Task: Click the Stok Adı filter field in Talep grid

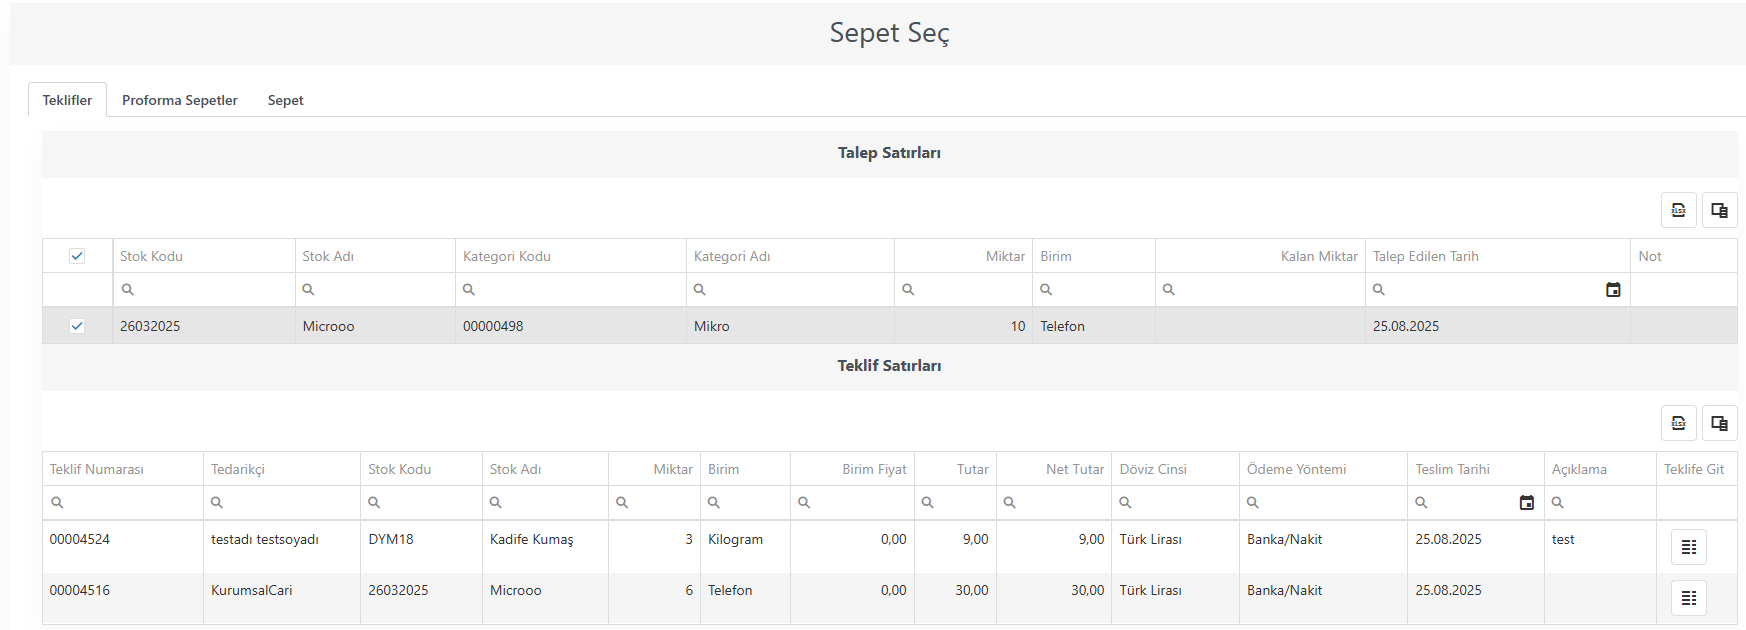Action: [x=375, y=290]
